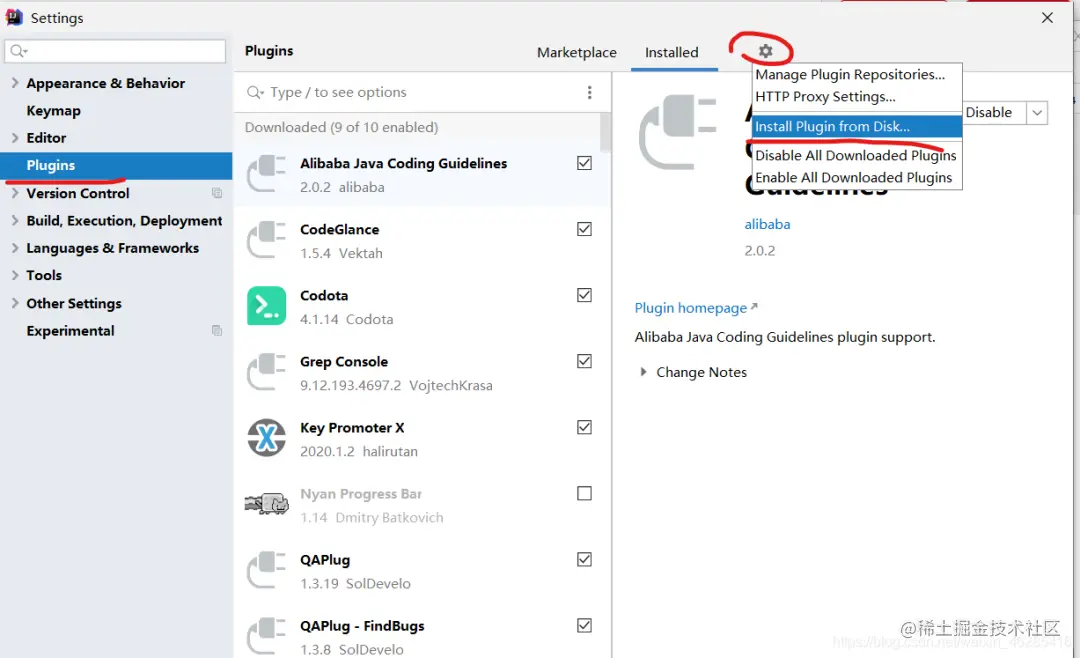Screen dimensions: 1080x658
Task: Disable the Codota plugin checkbox
Action: pyautogui.click(x=584, y=295)
